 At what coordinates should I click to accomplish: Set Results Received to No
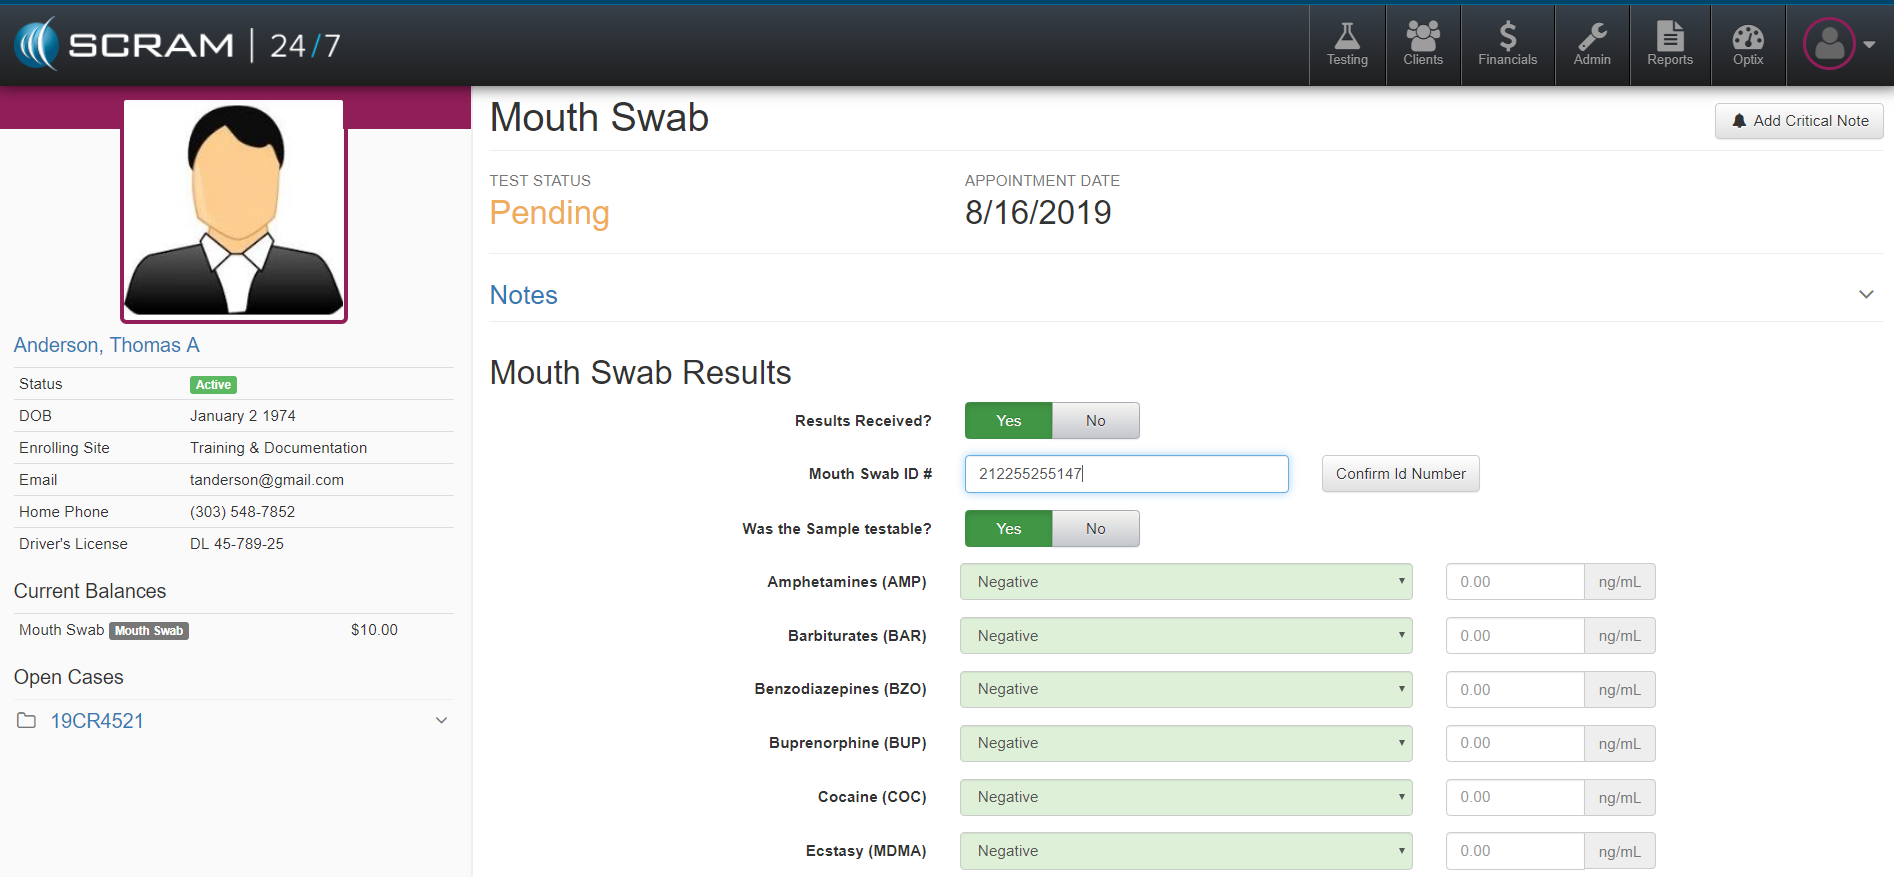point(1095,421)
